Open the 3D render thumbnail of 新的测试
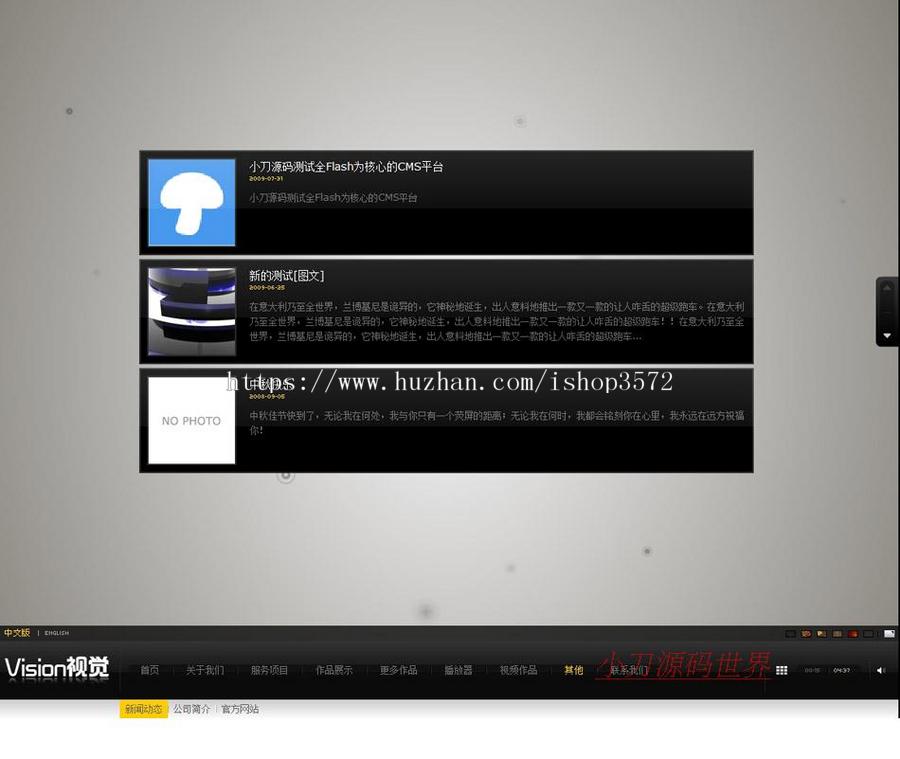Image resolution: width=900 pixels, height=759 pixels. pos(192,312)
